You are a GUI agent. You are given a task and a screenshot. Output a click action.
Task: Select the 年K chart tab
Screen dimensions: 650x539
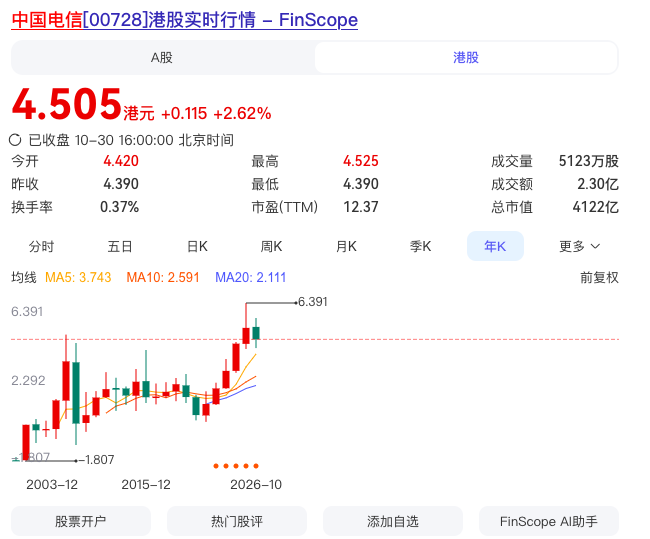pyautogui.click(x=495, y=246)
